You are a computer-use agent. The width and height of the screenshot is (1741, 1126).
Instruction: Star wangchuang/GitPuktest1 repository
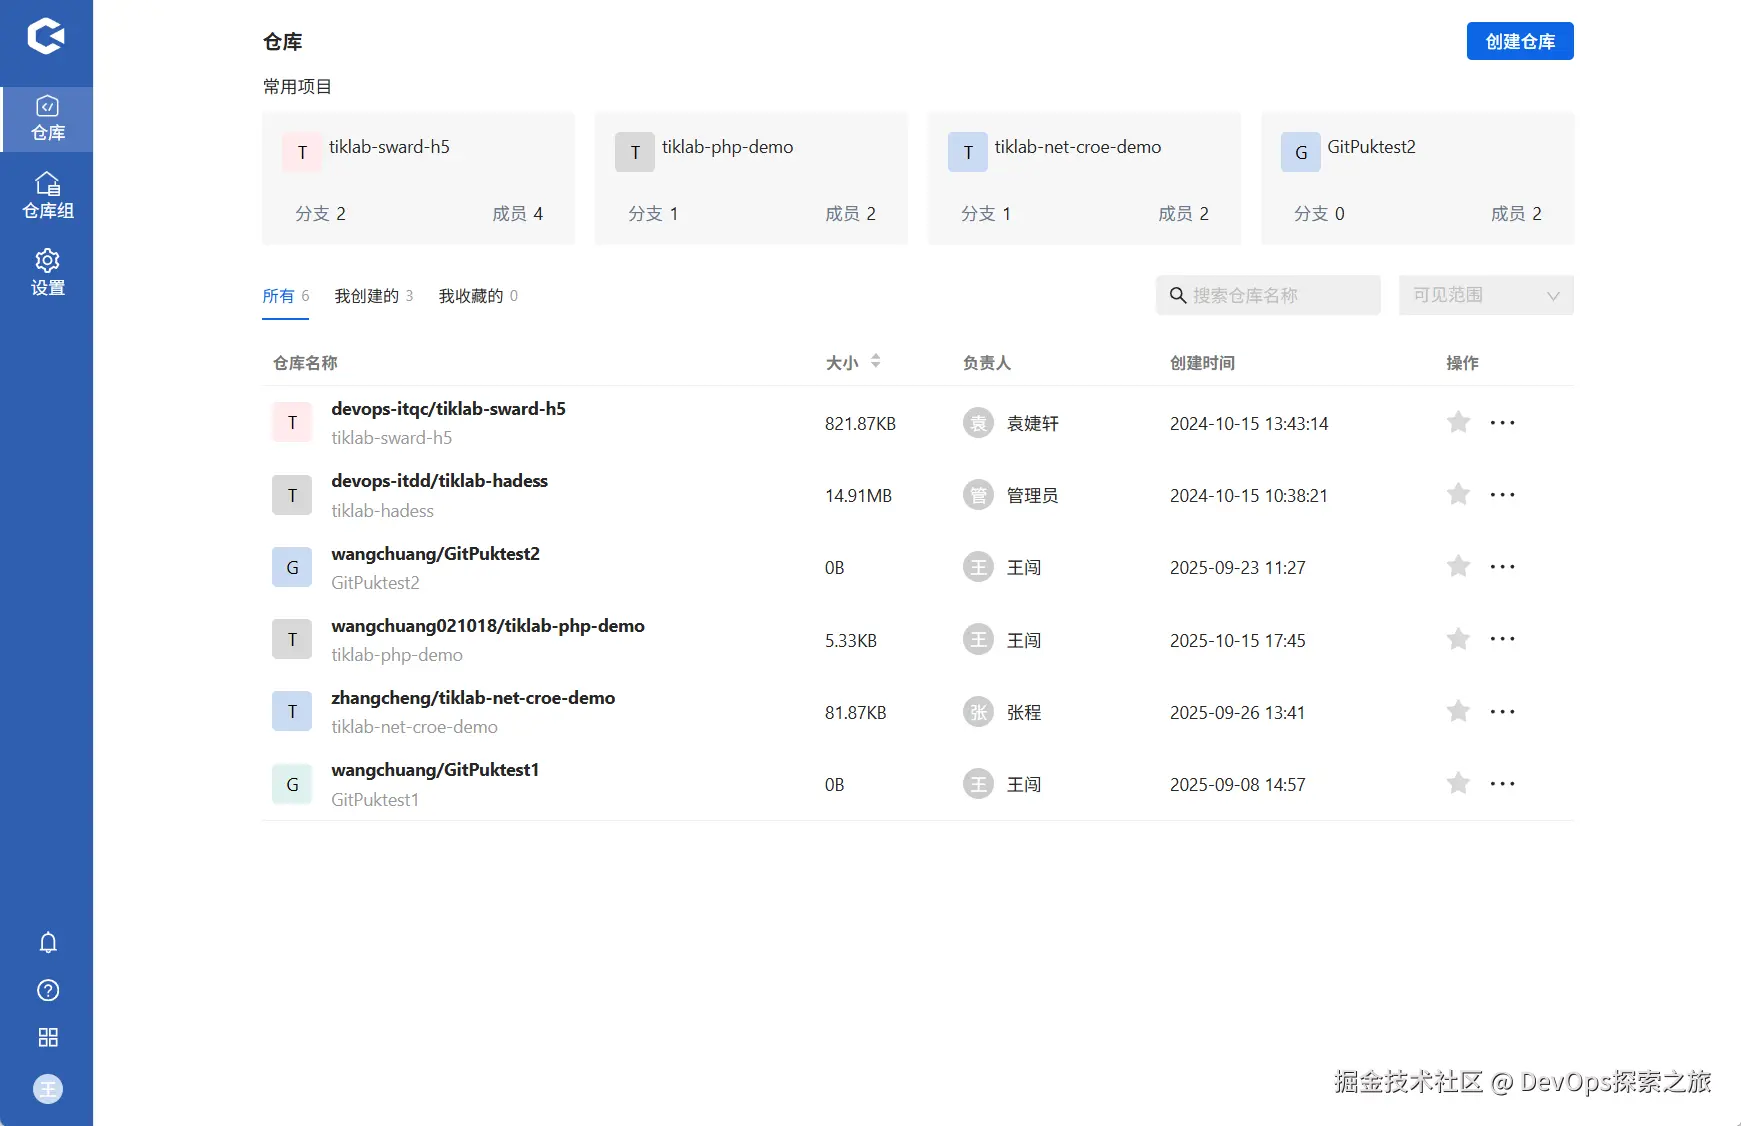pyautogui.click(x=1458, y=783)
